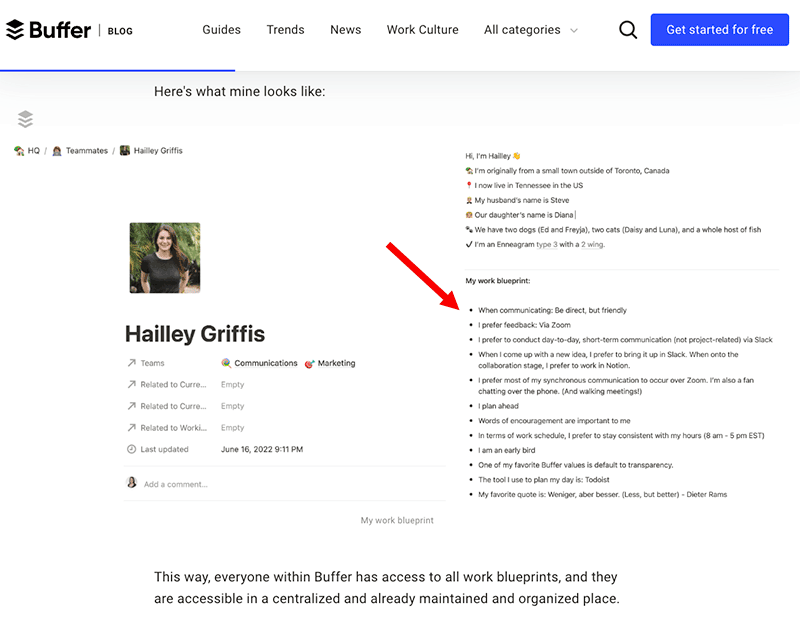The width and height of the screenshot is (800, 618).
Task: Click the arrow icon beside Teams
Action: [131, 363]
